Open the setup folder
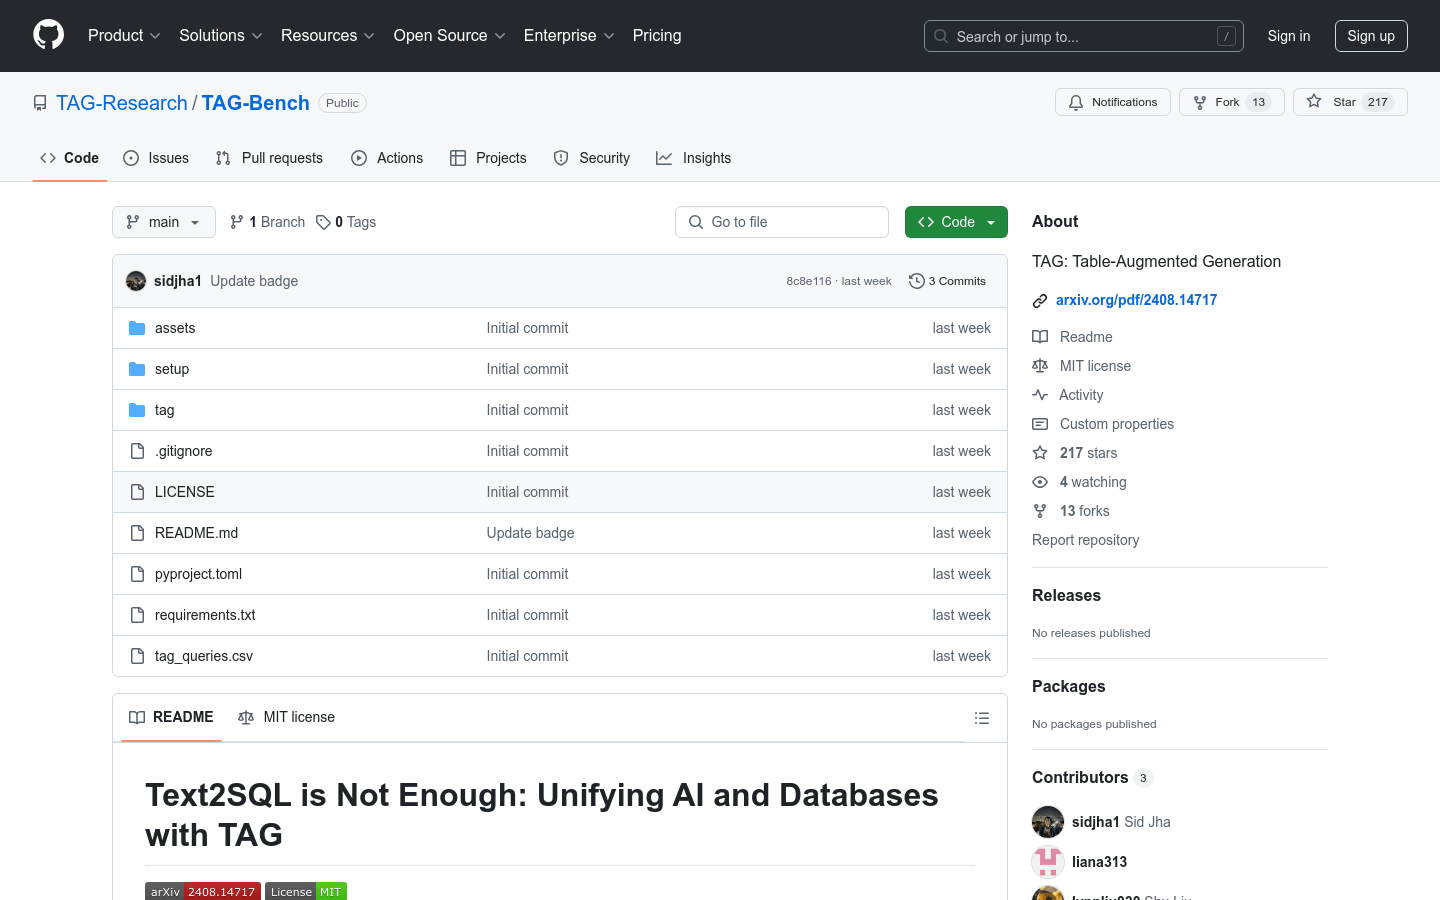The height and width of the screenshot is (900, 1440). [172, 369]
